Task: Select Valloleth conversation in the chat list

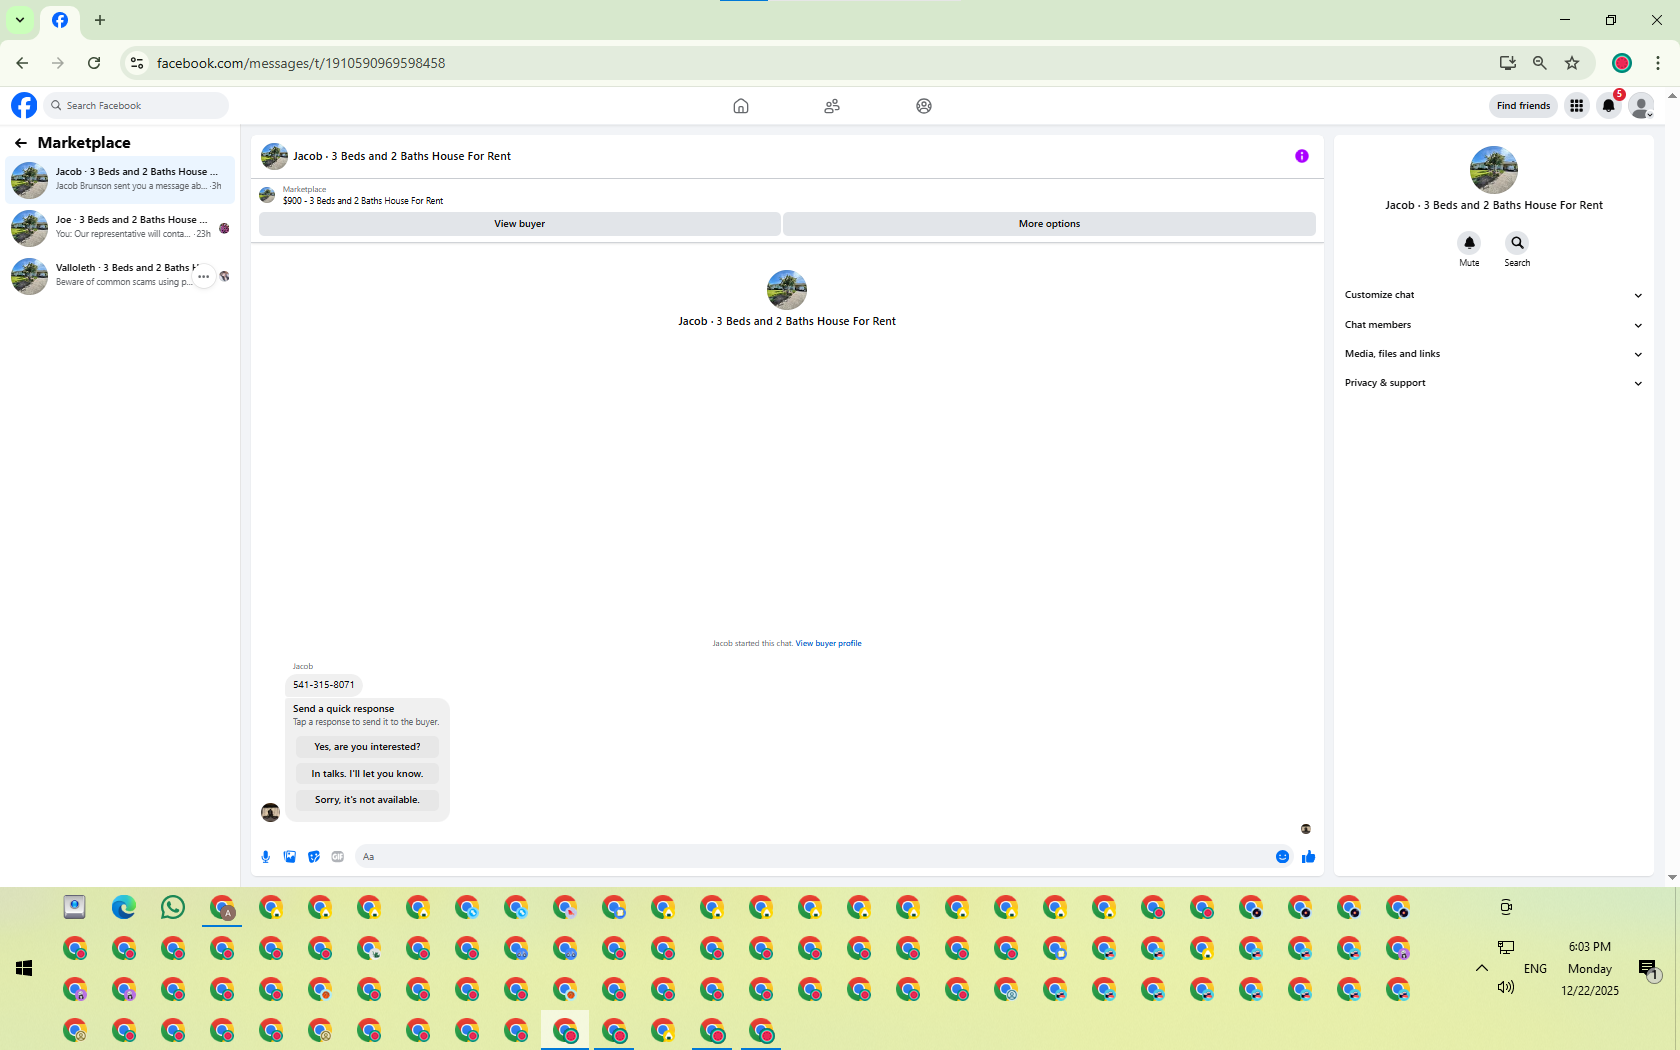Action: [120, 276]
